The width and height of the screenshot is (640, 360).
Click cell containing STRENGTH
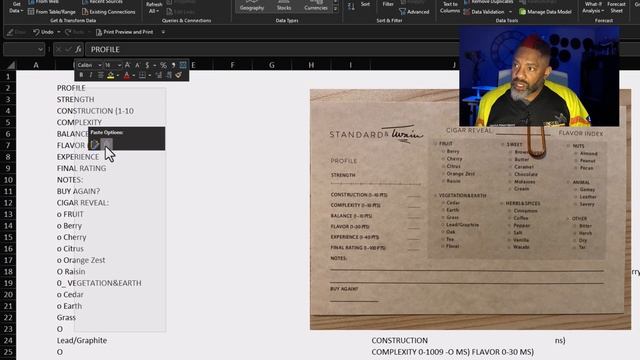[76, 99]
